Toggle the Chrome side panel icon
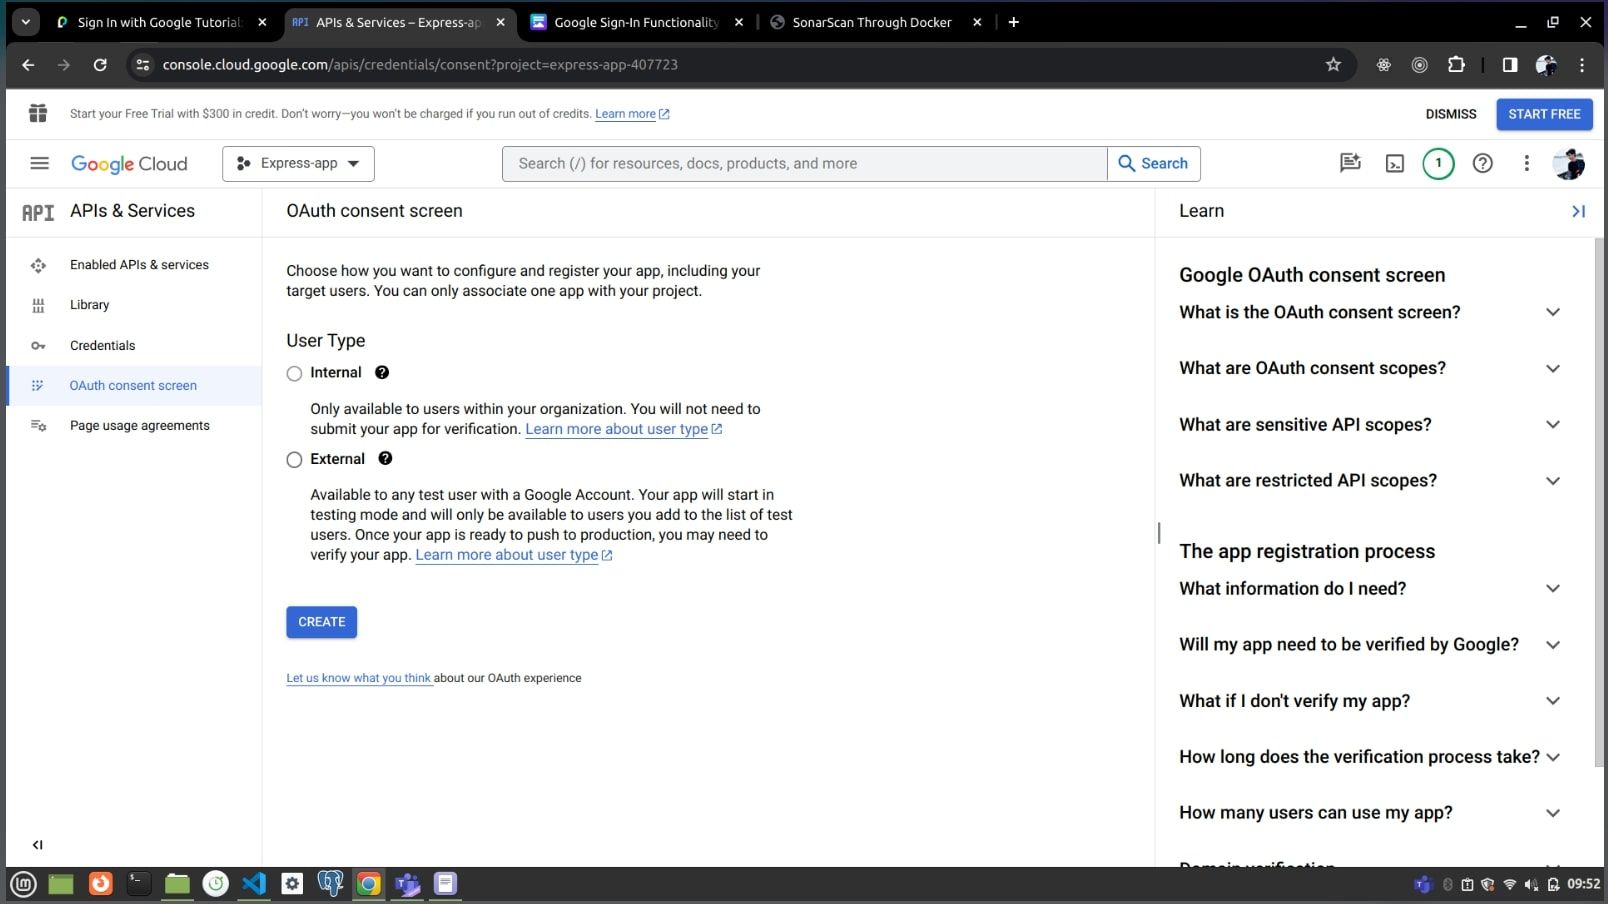 1510,65
